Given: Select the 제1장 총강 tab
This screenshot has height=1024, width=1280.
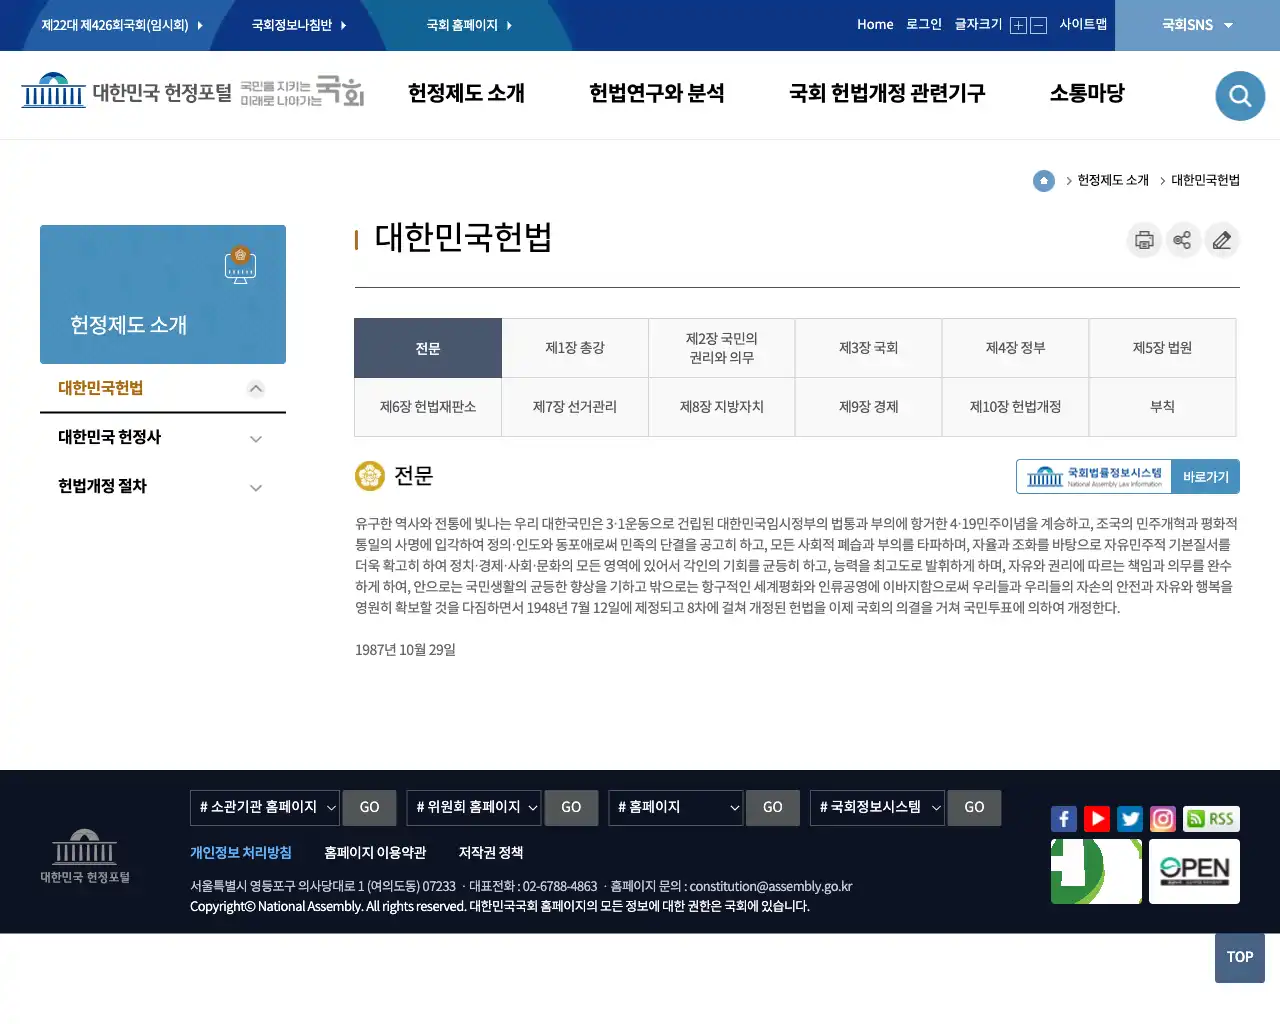Looking at the screenshot, I should click(x=575, y=348).
